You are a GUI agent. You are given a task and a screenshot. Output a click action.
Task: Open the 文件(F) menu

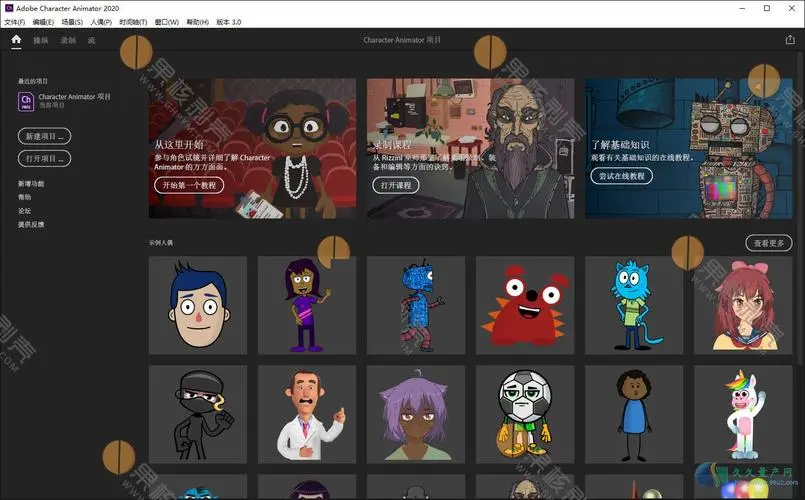tap(14, 22)
